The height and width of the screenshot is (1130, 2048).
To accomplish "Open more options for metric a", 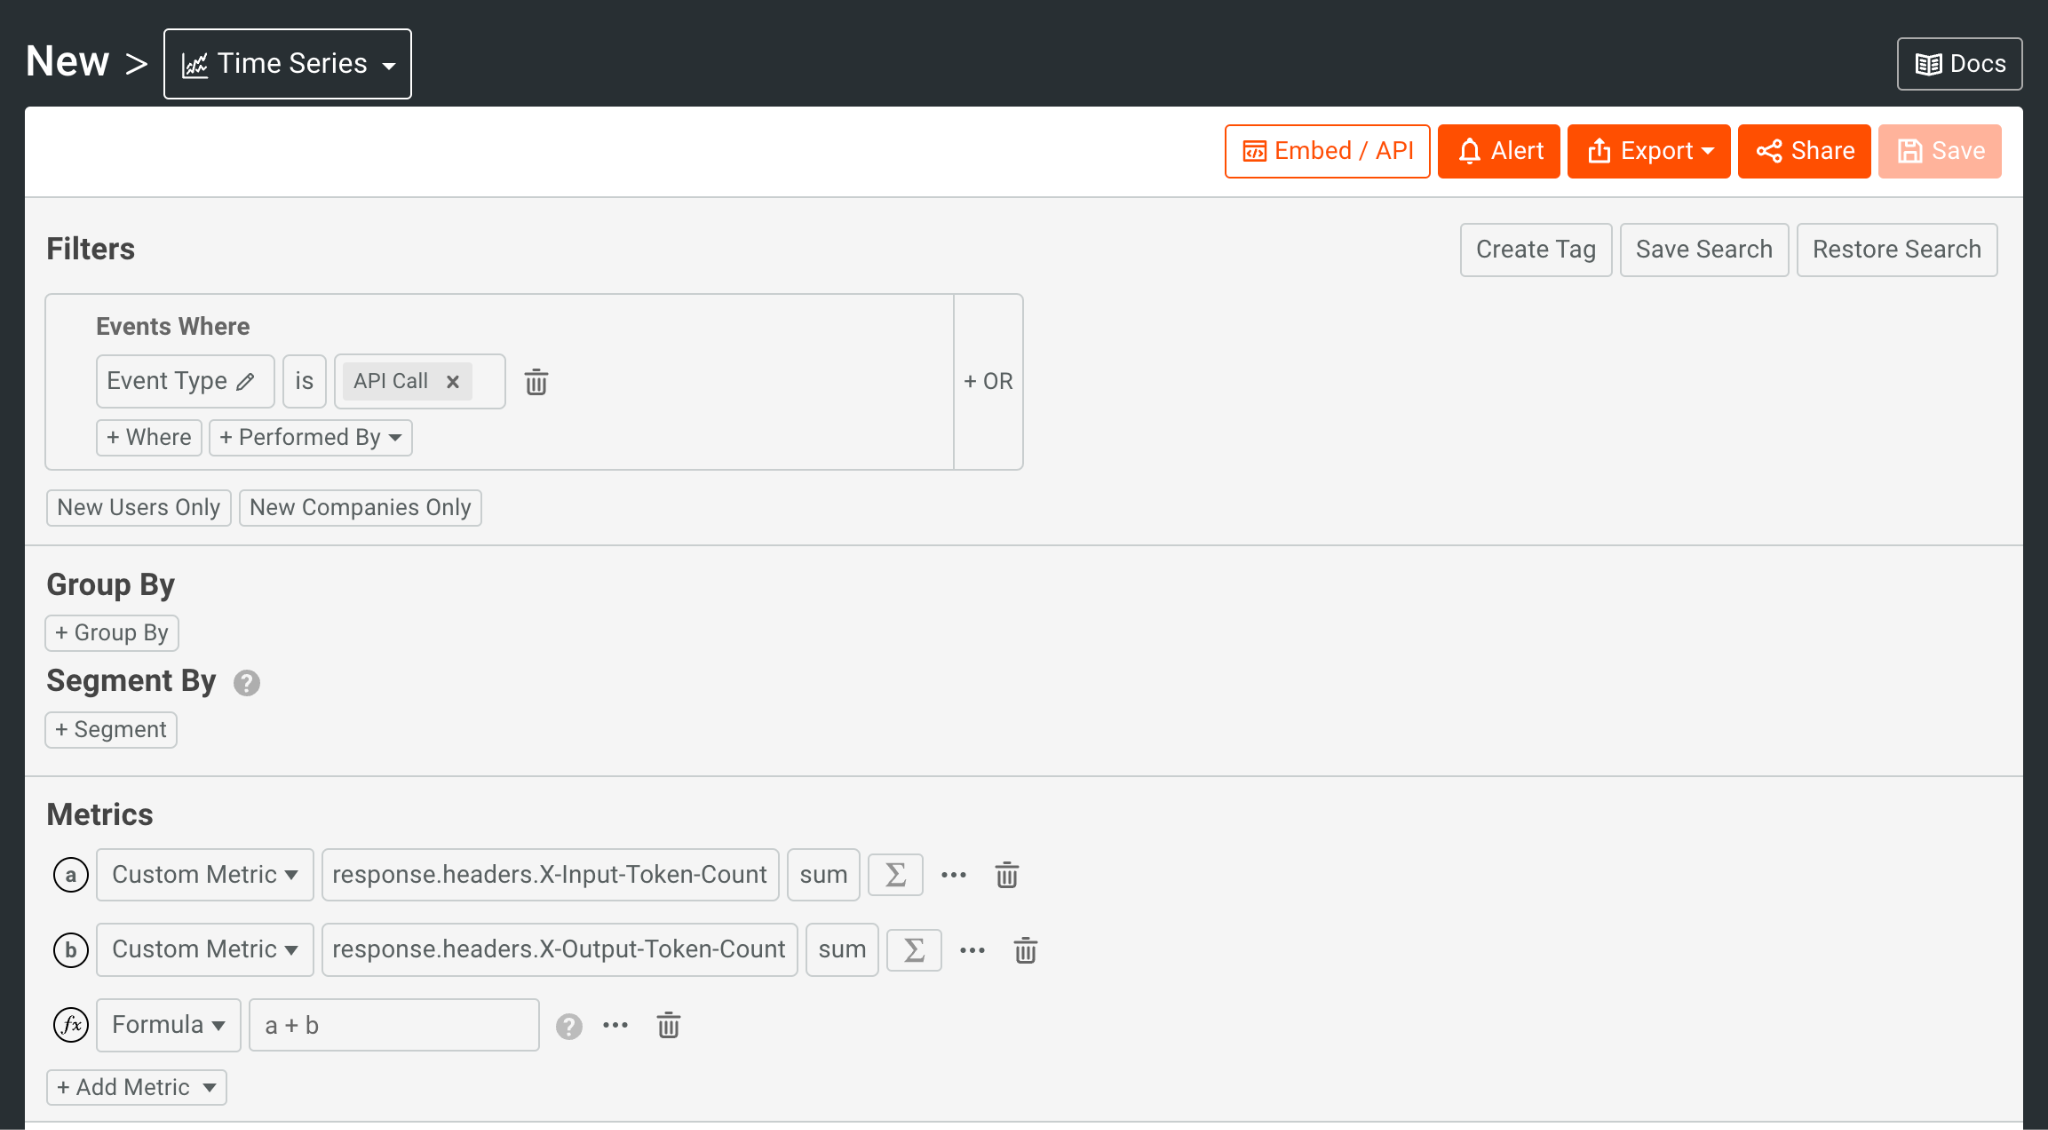I will tap(954, 875).
